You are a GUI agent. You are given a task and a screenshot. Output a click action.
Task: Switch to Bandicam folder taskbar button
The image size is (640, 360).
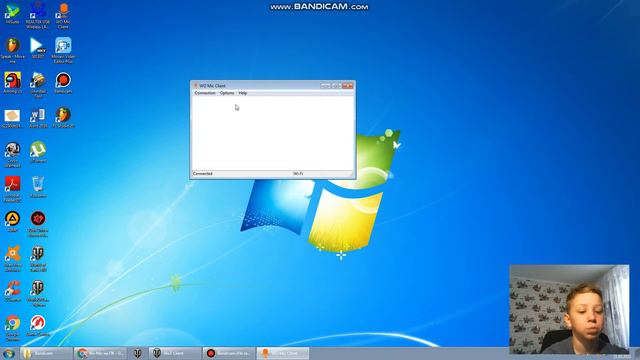[x=47, y=353]
